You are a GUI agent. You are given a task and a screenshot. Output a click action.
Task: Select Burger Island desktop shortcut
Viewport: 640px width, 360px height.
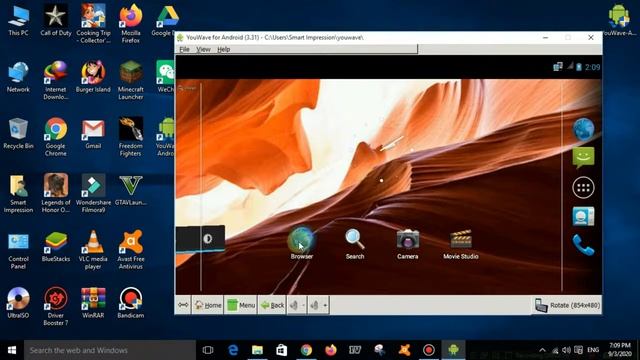coord(93,77)
